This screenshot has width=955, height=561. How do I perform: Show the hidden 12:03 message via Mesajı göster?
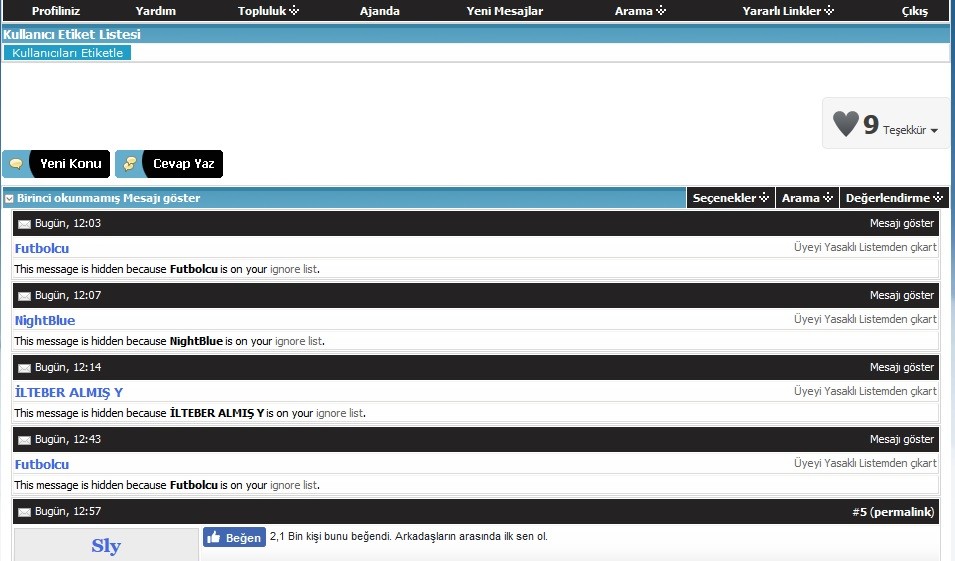901,224
